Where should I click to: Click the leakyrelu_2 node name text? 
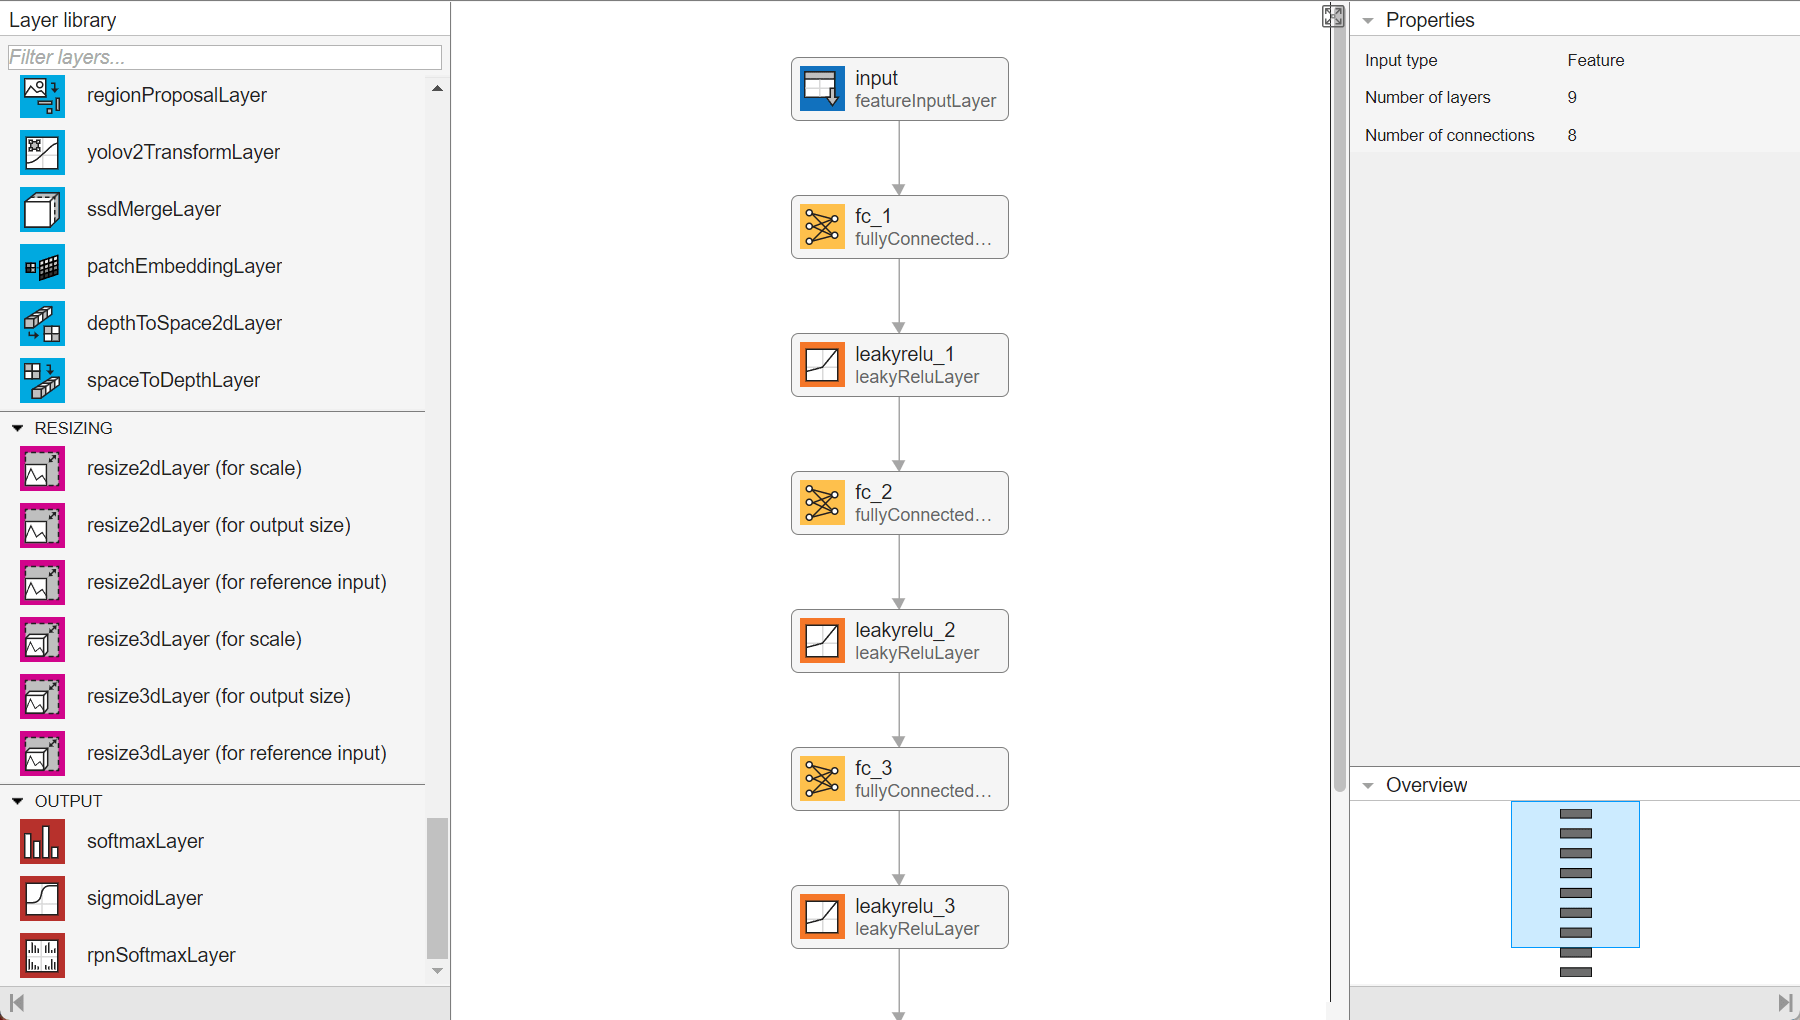click(x=905, y=630)
